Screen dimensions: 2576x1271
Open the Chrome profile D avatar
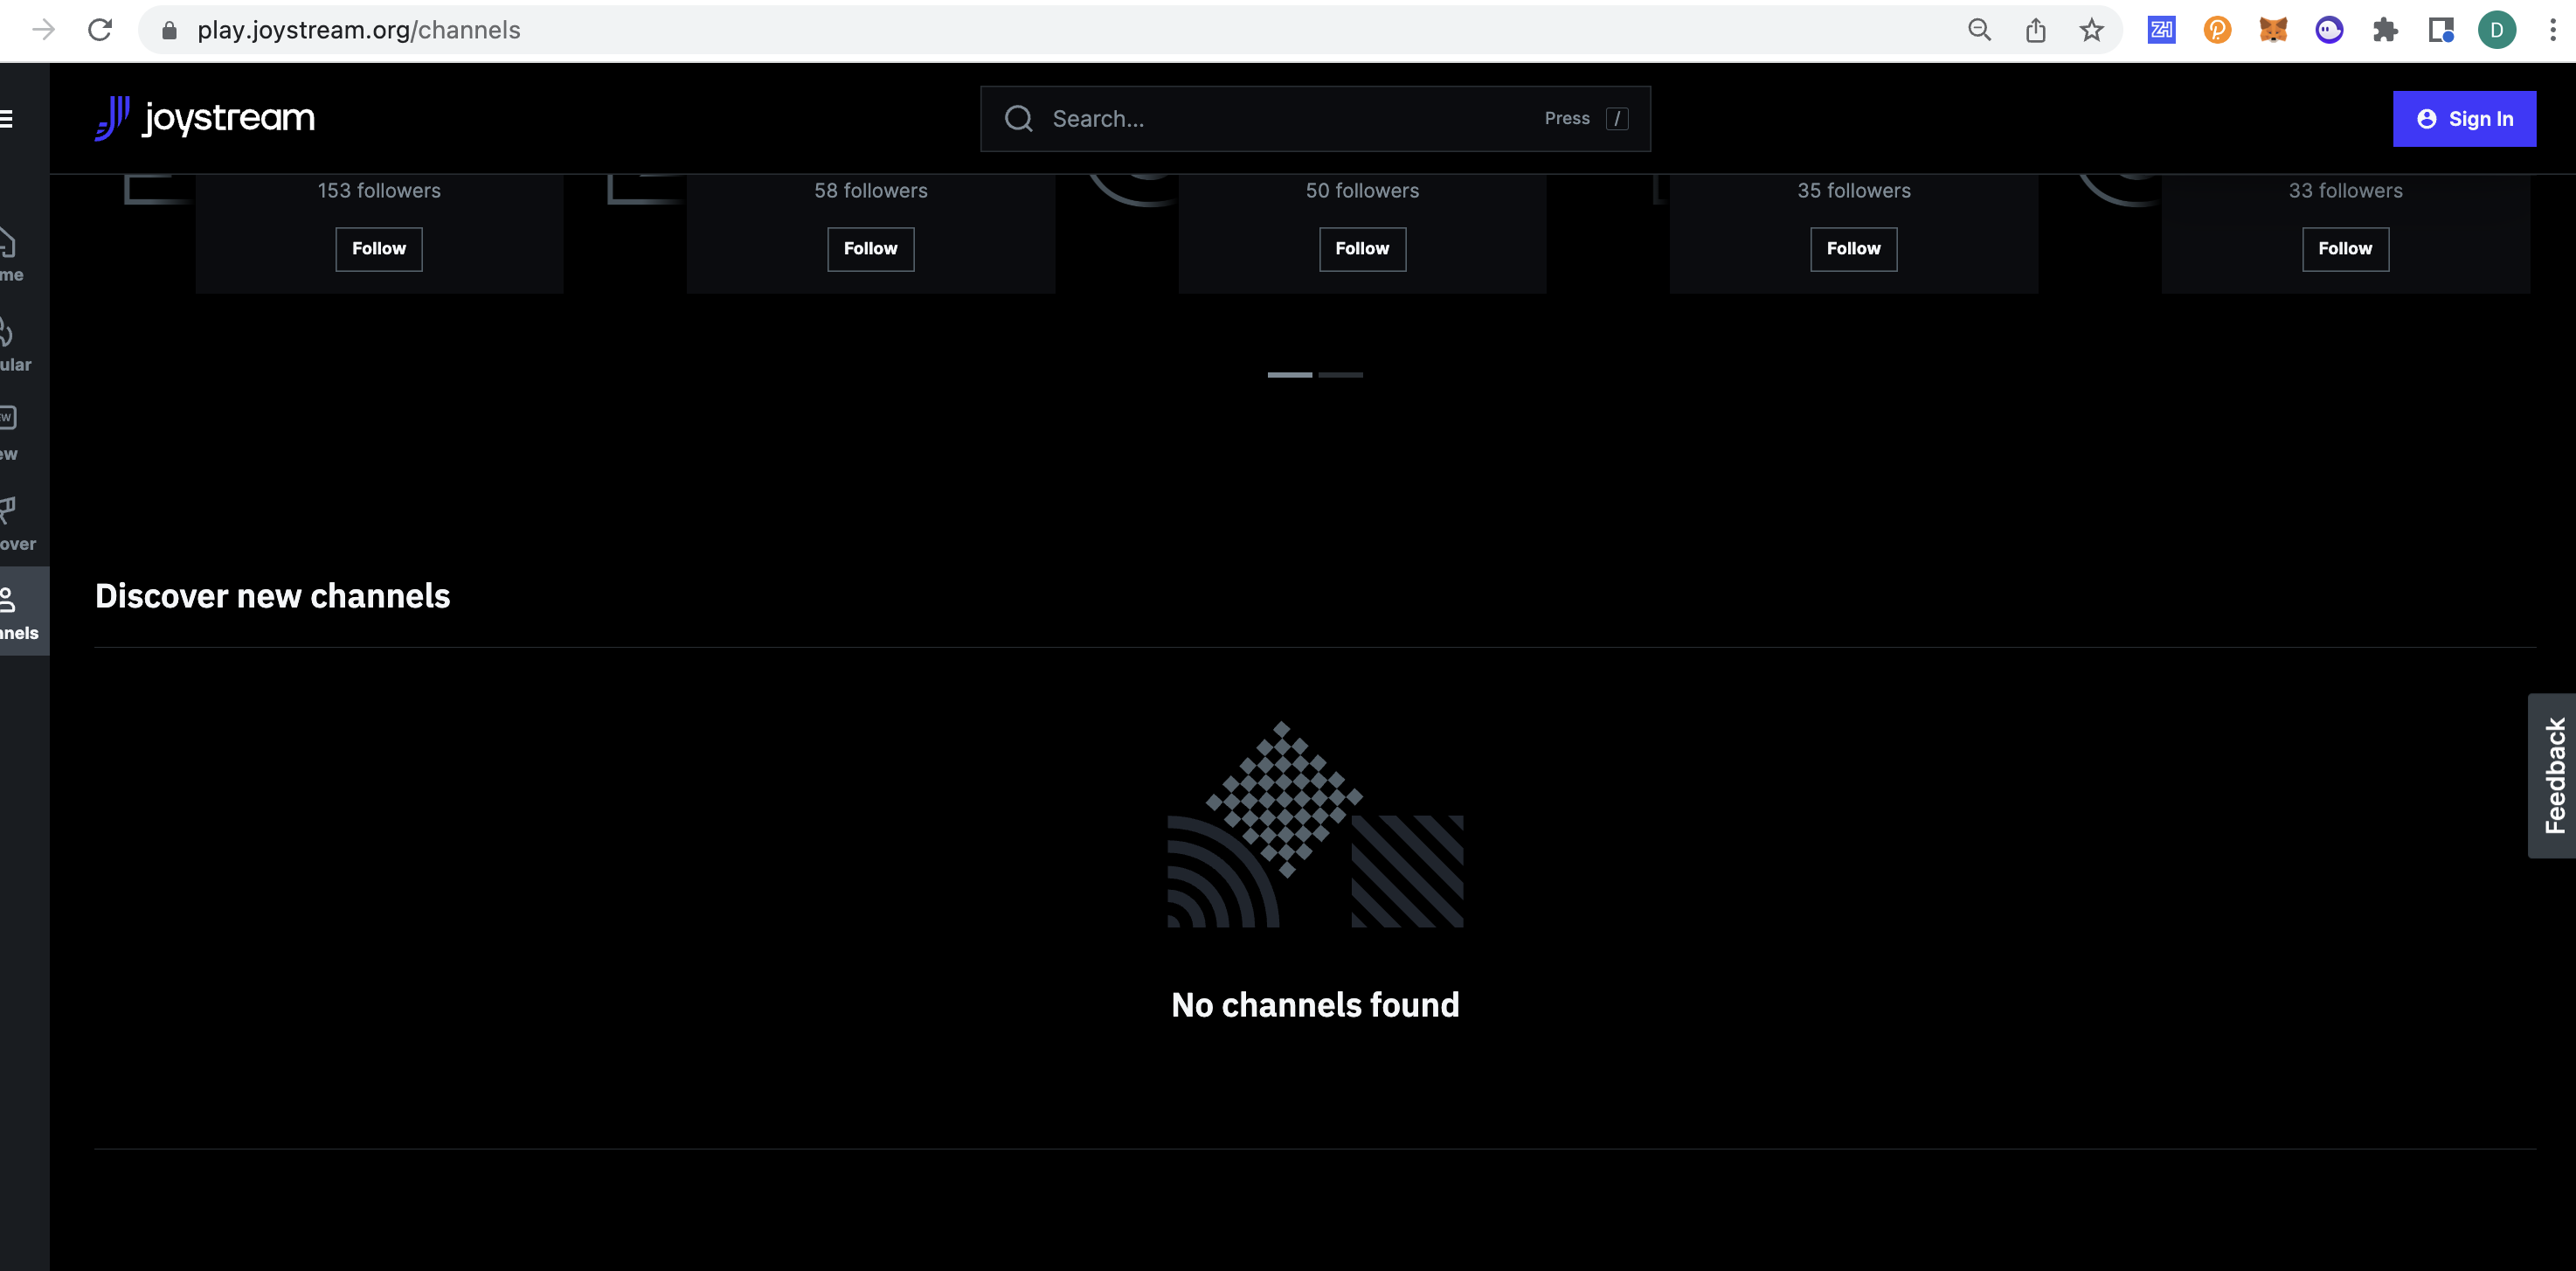2497,30
